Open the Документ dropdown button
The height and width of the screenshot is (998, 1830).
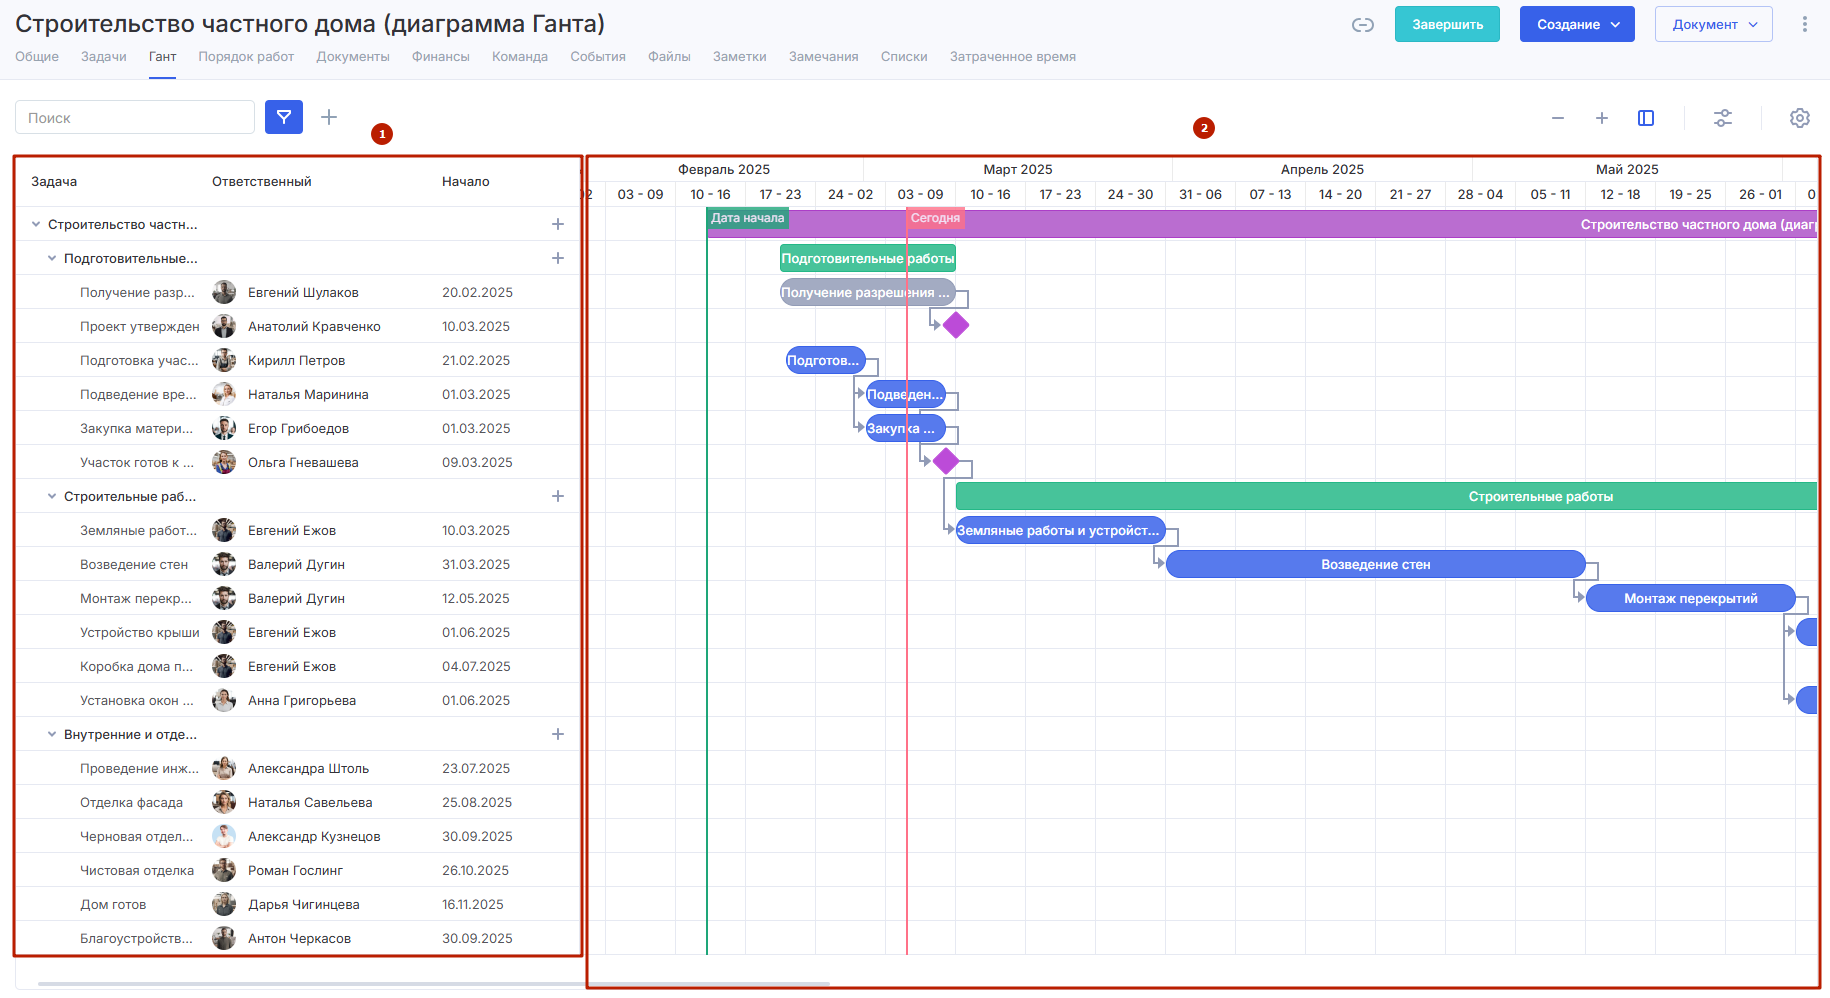pos(1714,24)
